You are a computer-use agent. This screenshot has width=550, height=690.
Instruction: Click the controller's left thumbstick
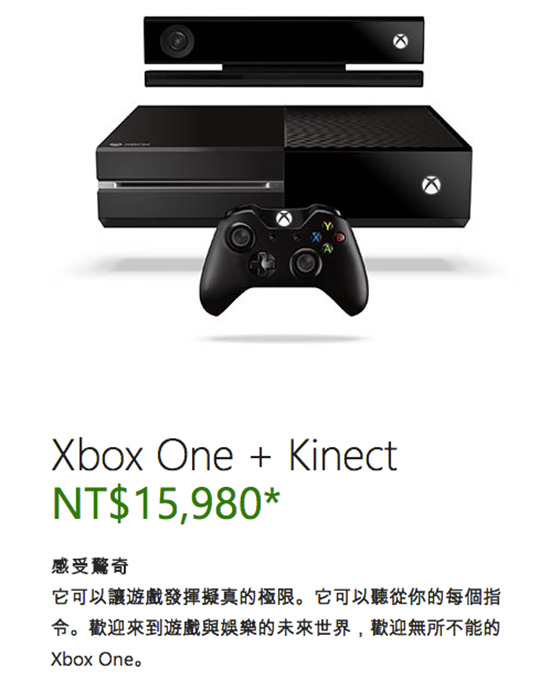(x=240, y=238)
